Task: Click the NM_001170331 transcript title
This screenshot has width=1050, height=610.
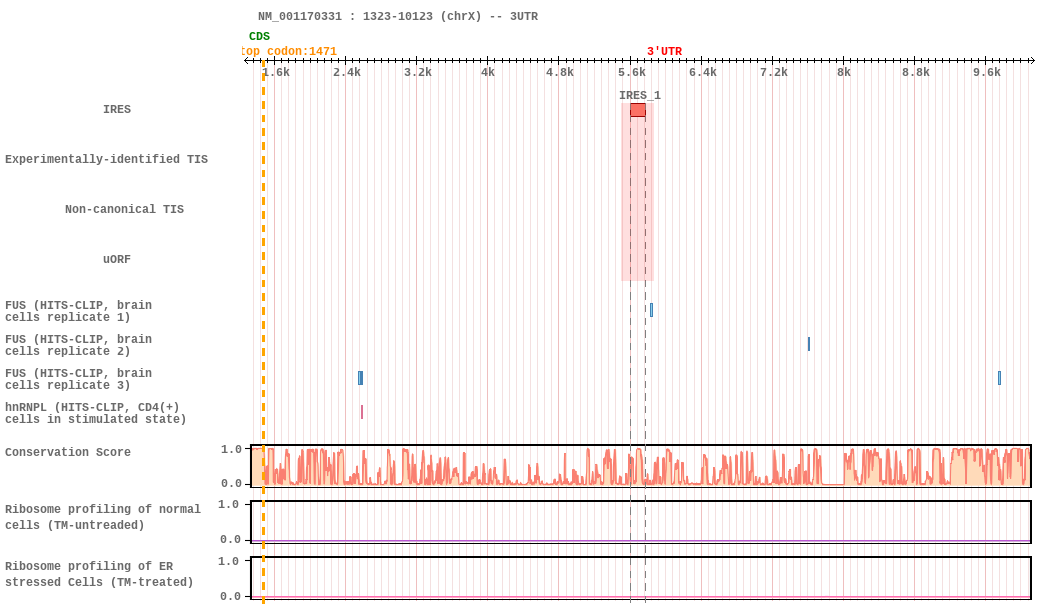Action: click(398, 16)
